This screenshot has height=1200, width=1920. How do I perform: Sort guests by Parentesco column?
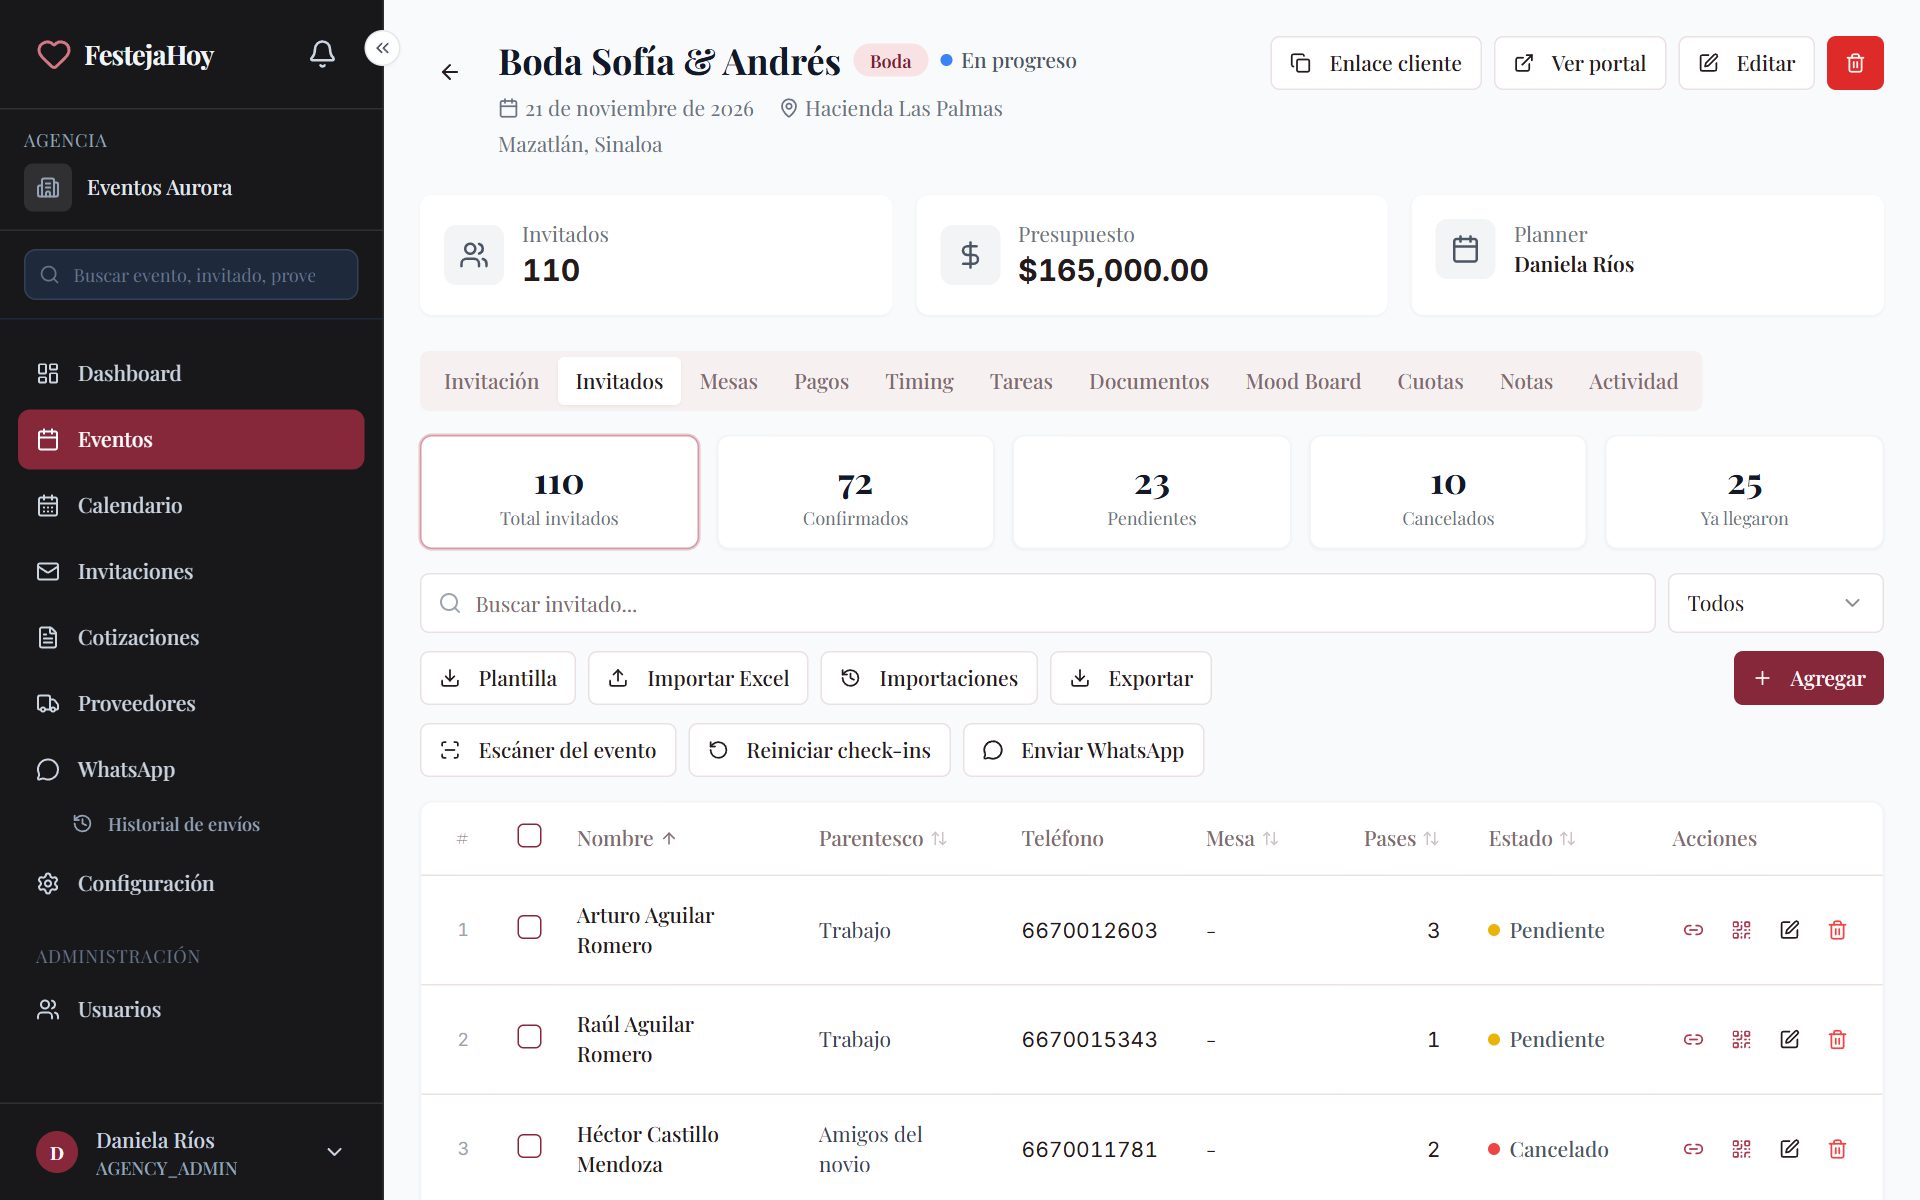883,838
